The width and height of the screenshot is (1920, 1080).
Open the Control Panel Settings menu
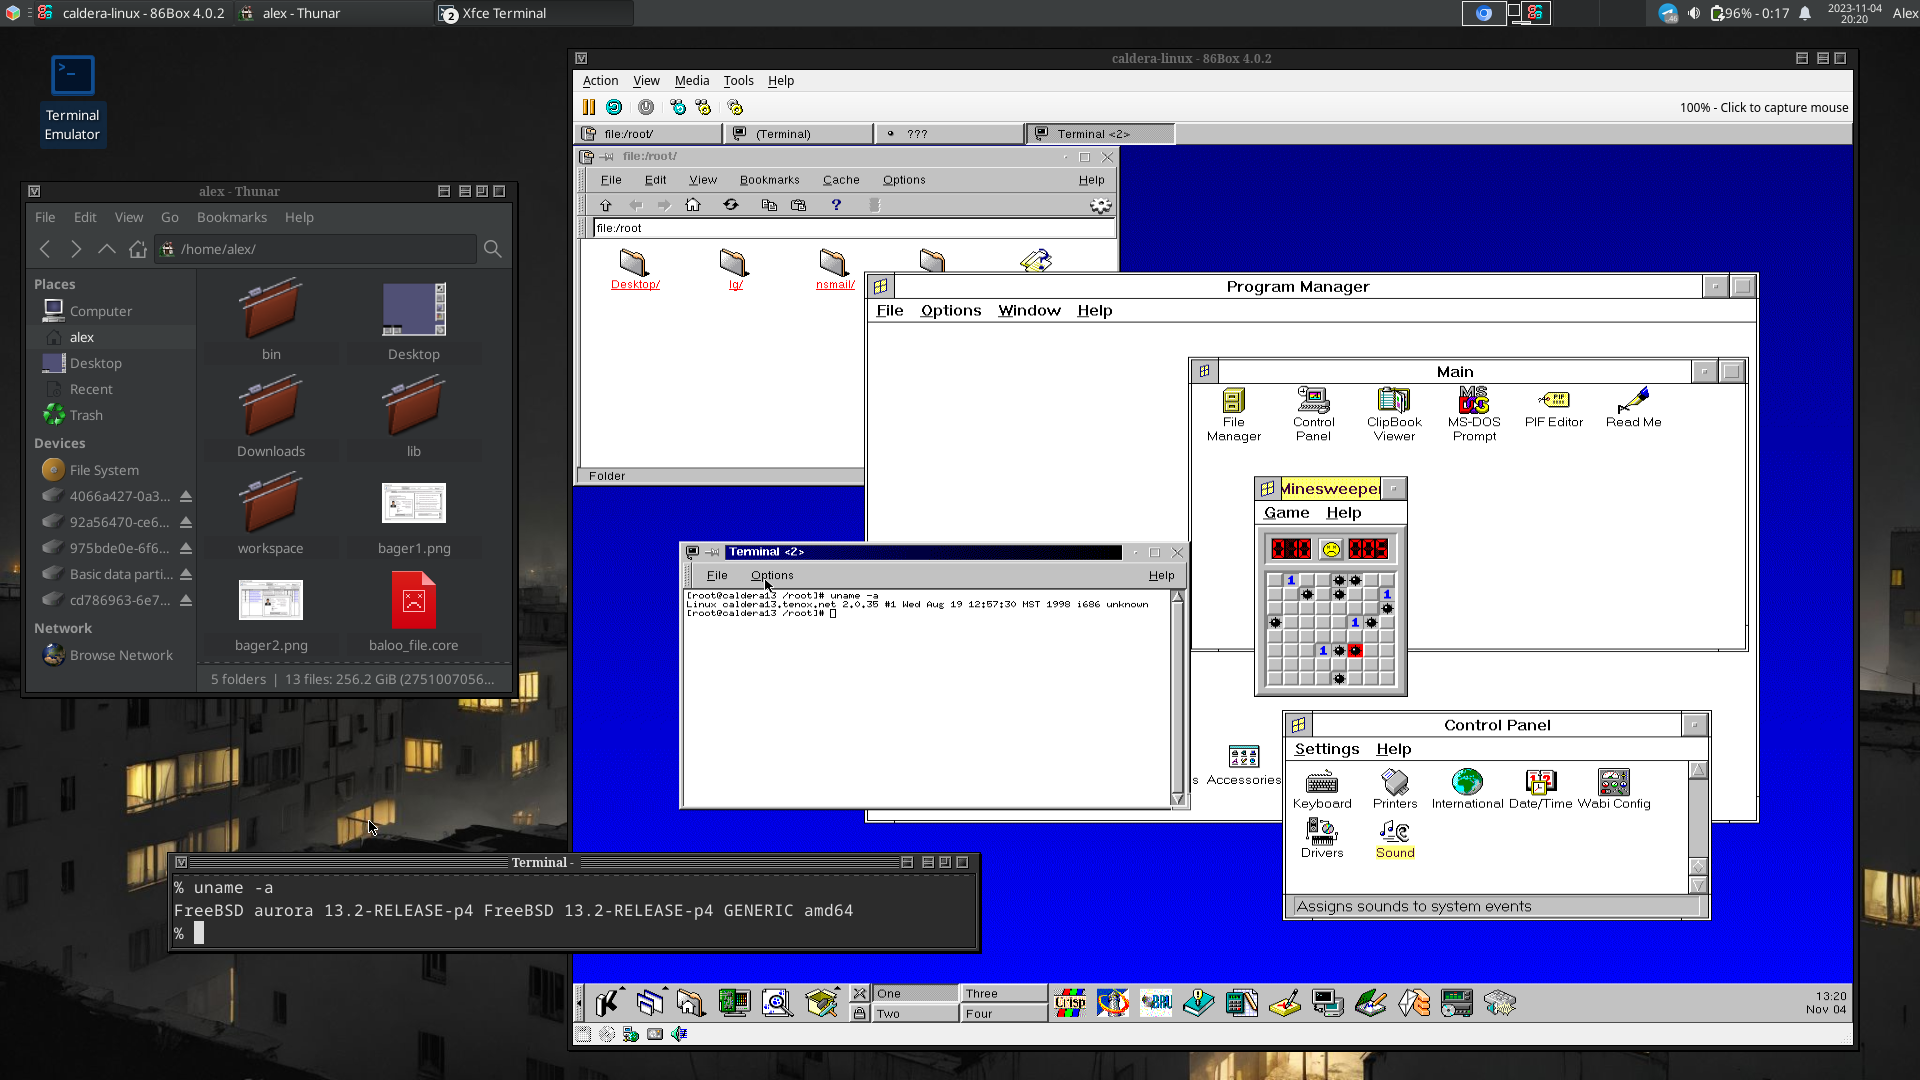point(1326,749)
